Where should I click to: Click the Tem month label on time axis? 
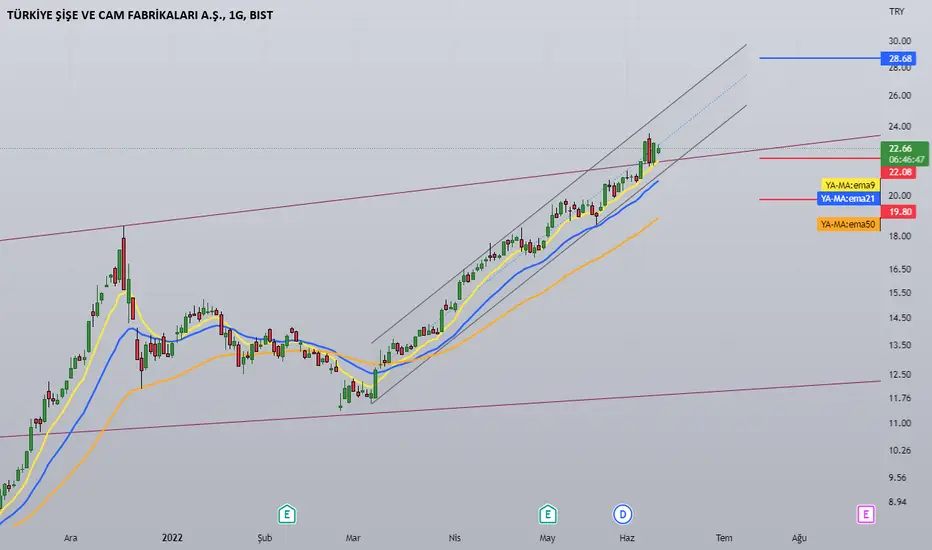[723, 538]
